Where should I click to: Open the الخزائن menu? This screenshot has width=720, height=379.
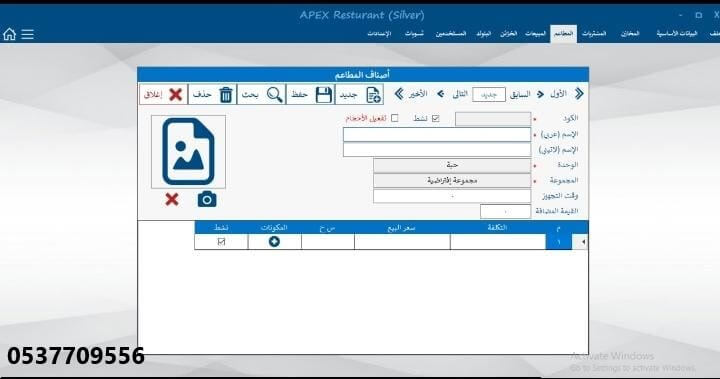(508, 34)
